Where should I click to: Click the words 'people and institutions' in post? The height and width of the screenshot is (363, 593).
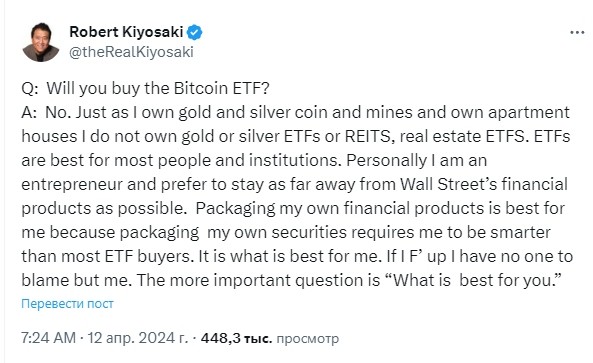coord(247,161)
